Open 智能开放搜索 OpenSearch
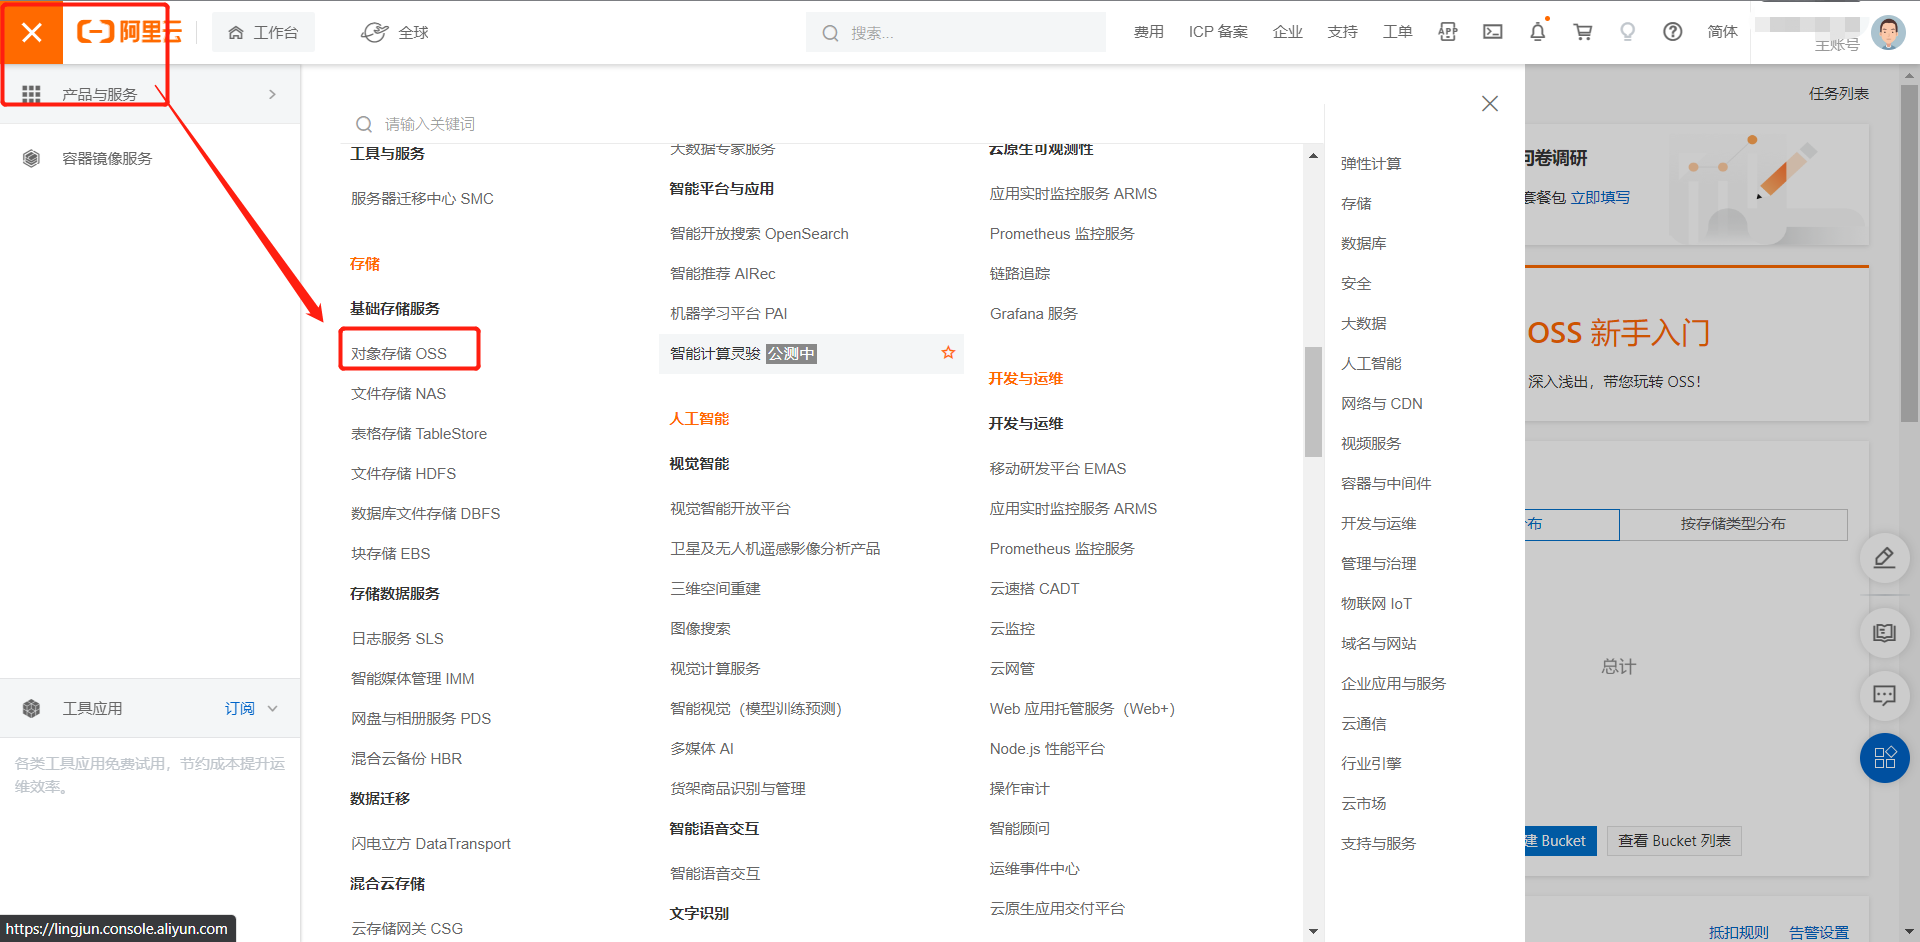1920x942 pixels. tap(759, 233)
